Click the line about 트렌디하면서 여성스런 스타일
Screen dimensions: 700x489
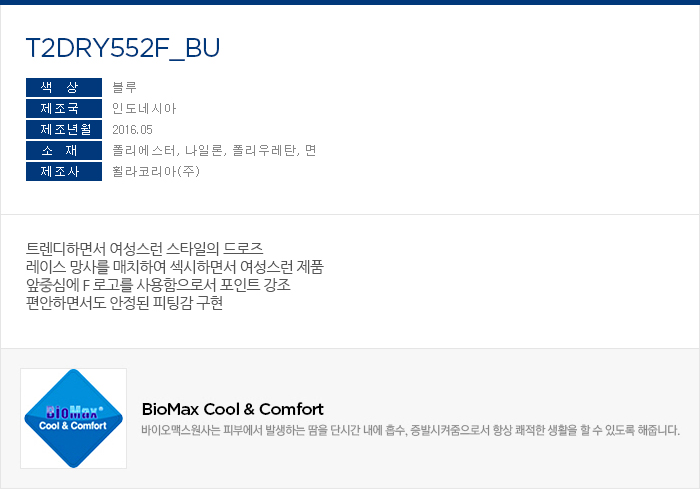(144, 247)
